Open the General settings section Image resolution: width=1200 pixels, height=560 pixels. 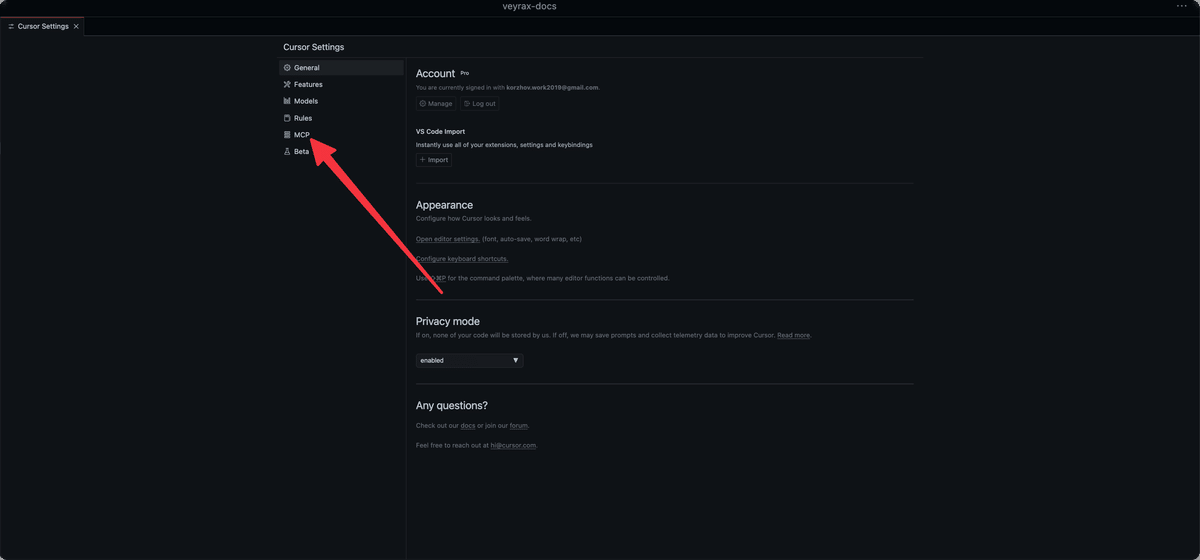pos(307,68)
